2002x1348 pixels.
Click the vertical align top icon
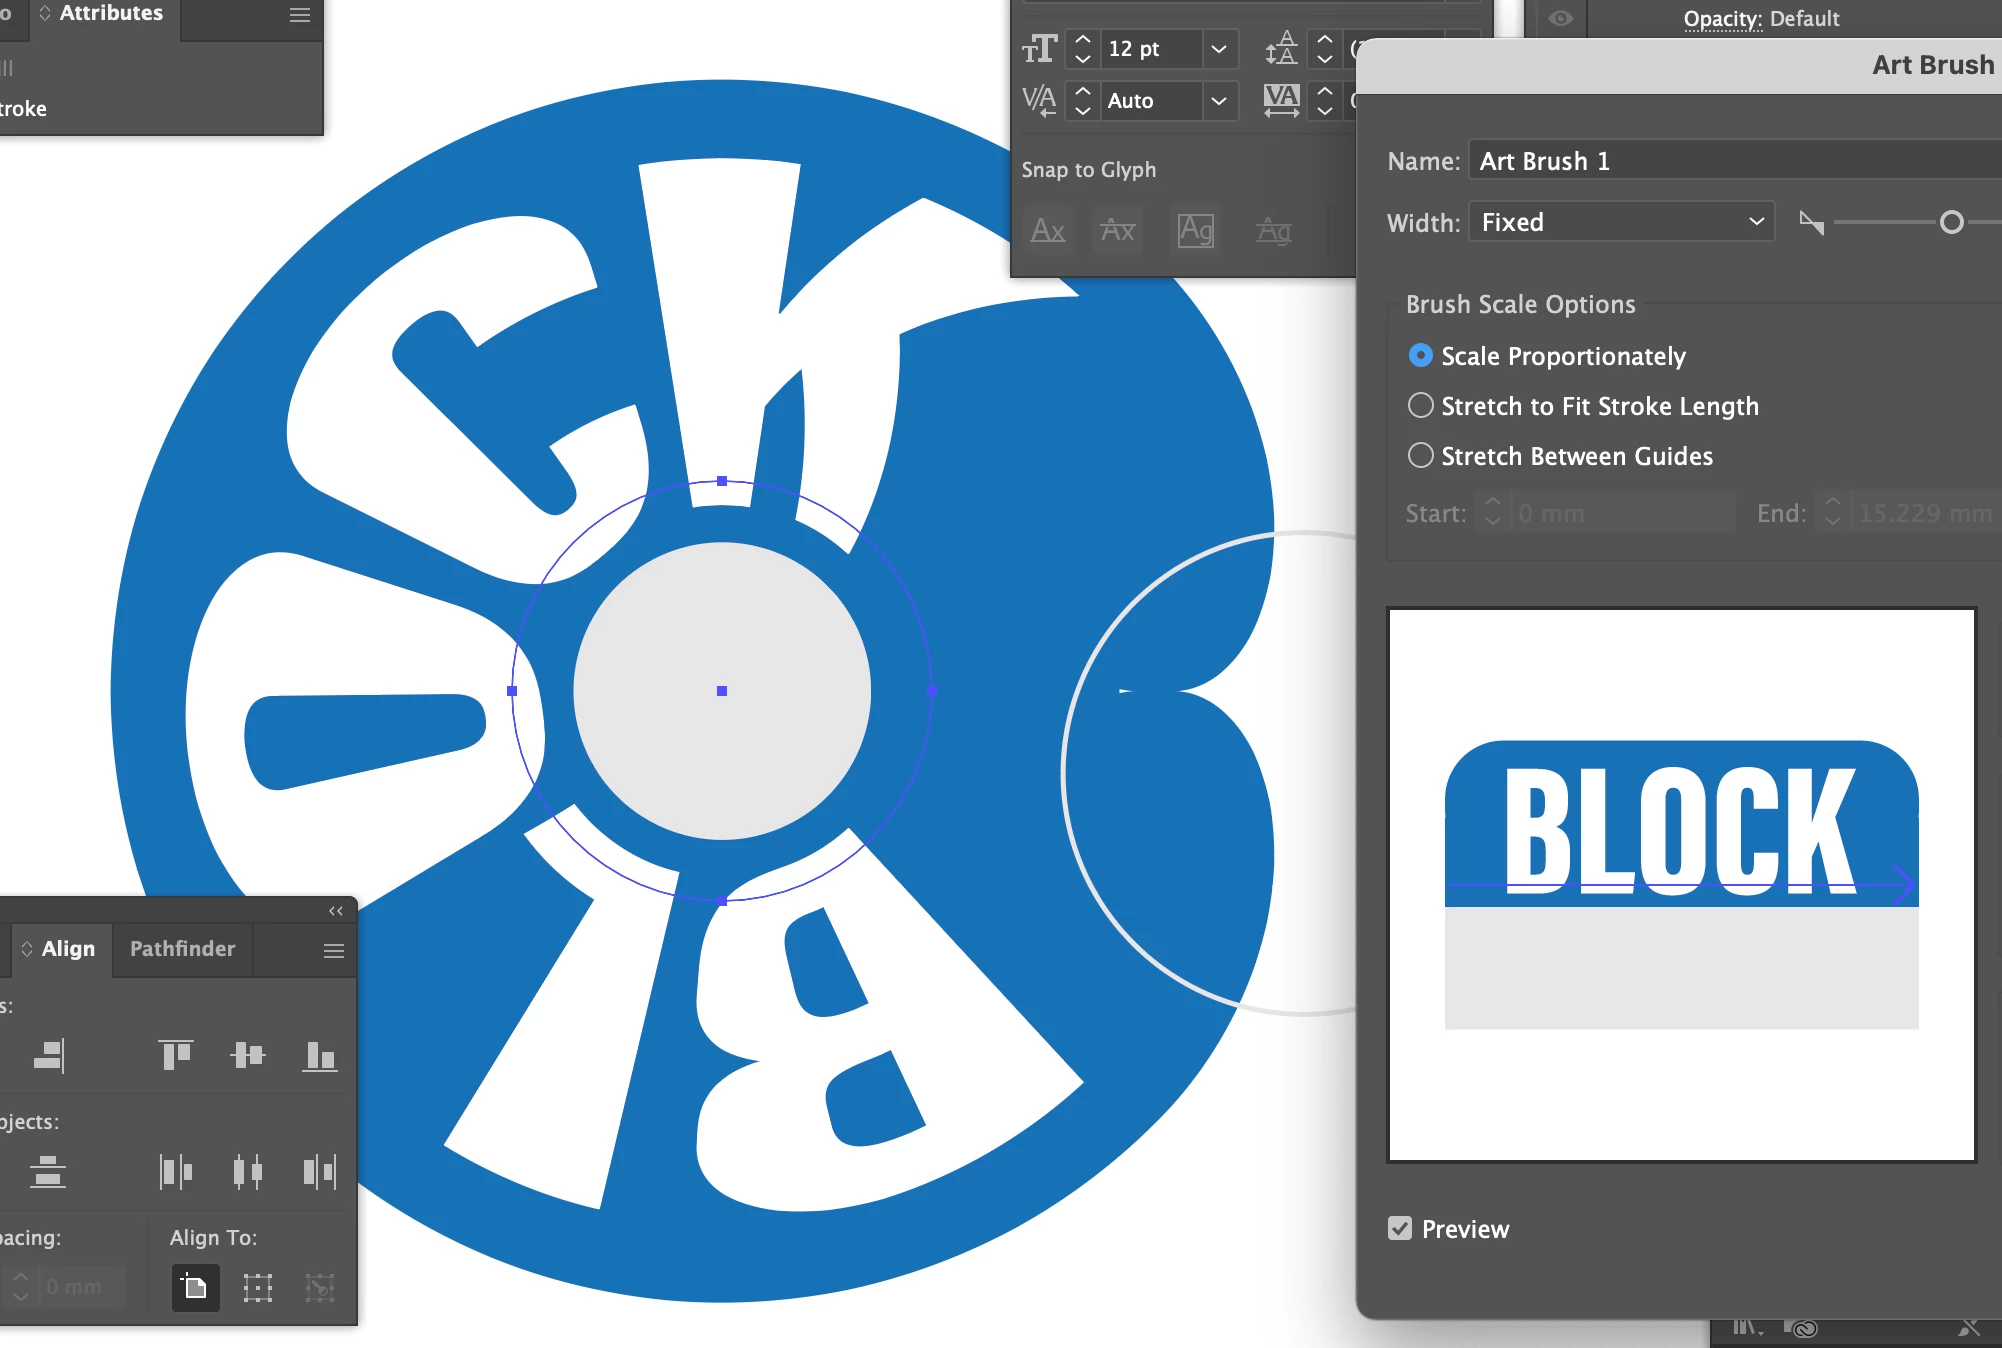(x=176, y=1055)
